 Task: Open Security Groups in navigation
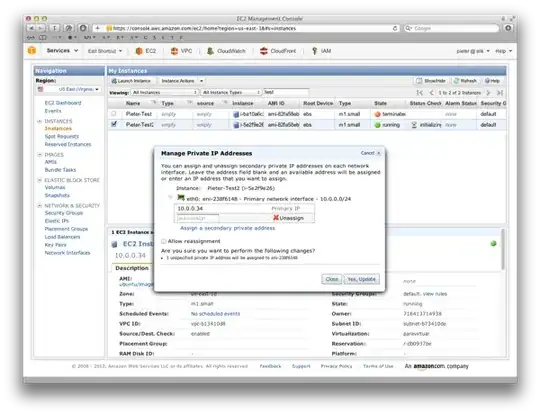point(64,213)
